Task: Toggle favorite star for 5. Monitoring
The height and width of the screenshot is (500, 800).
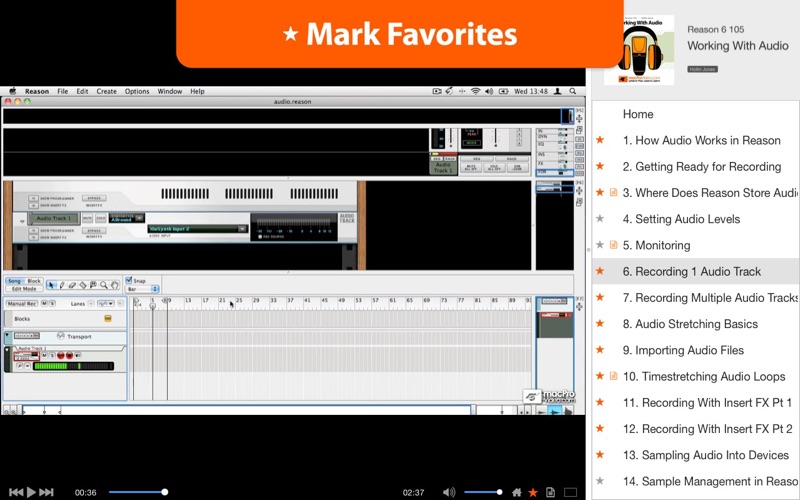Action: [x=601, y=245]
